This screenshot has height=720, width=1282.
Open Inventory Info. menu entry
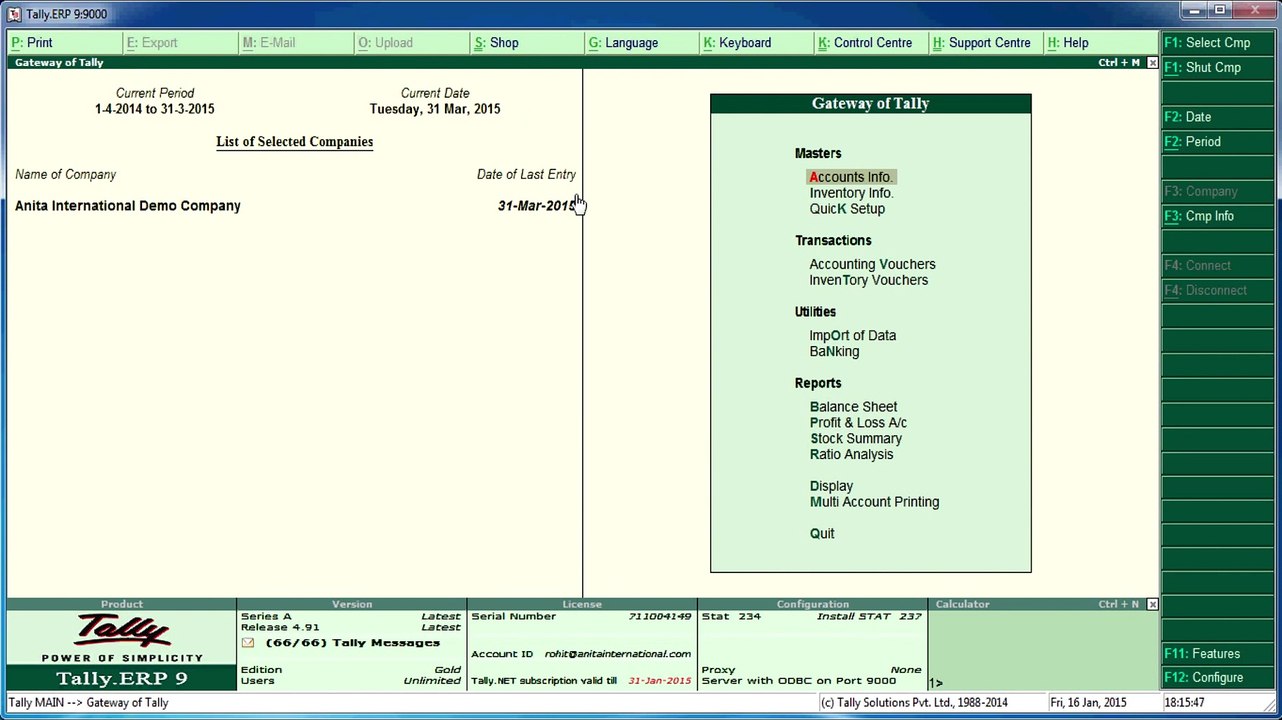tap(851, 193)
